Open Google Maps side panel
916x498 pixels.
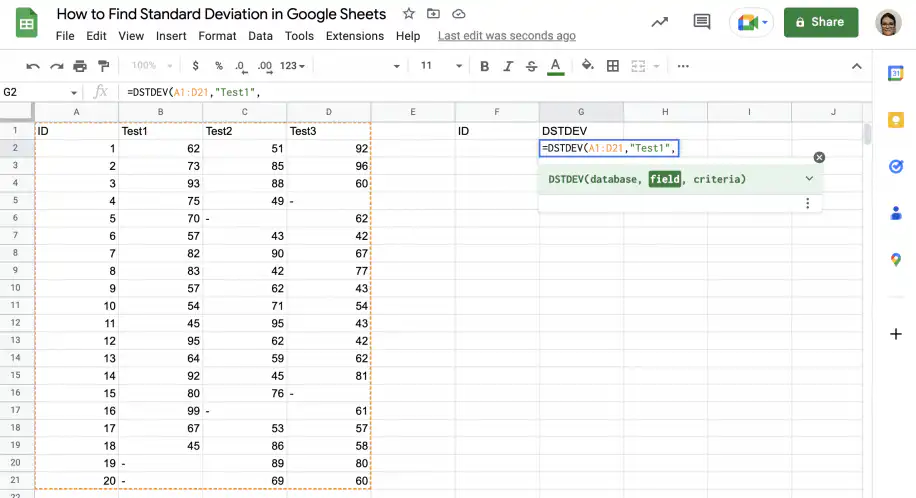coord(896,260)
